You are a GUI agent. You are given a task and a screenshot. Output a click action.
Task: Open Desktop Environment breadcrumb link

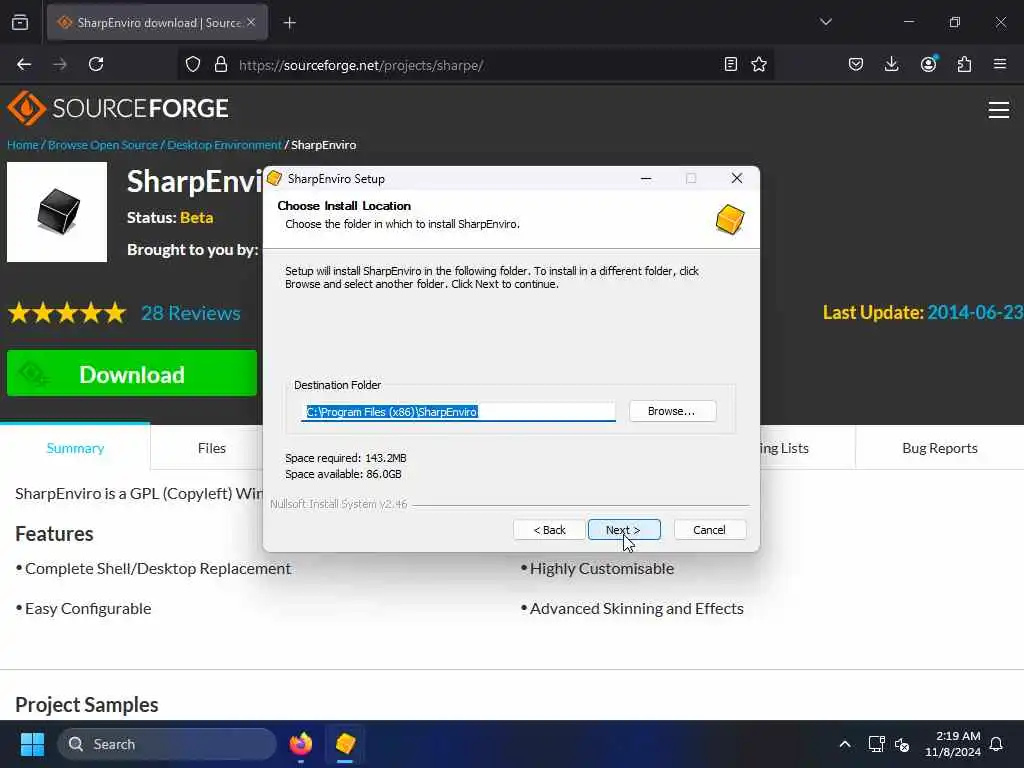coord(224,145)
